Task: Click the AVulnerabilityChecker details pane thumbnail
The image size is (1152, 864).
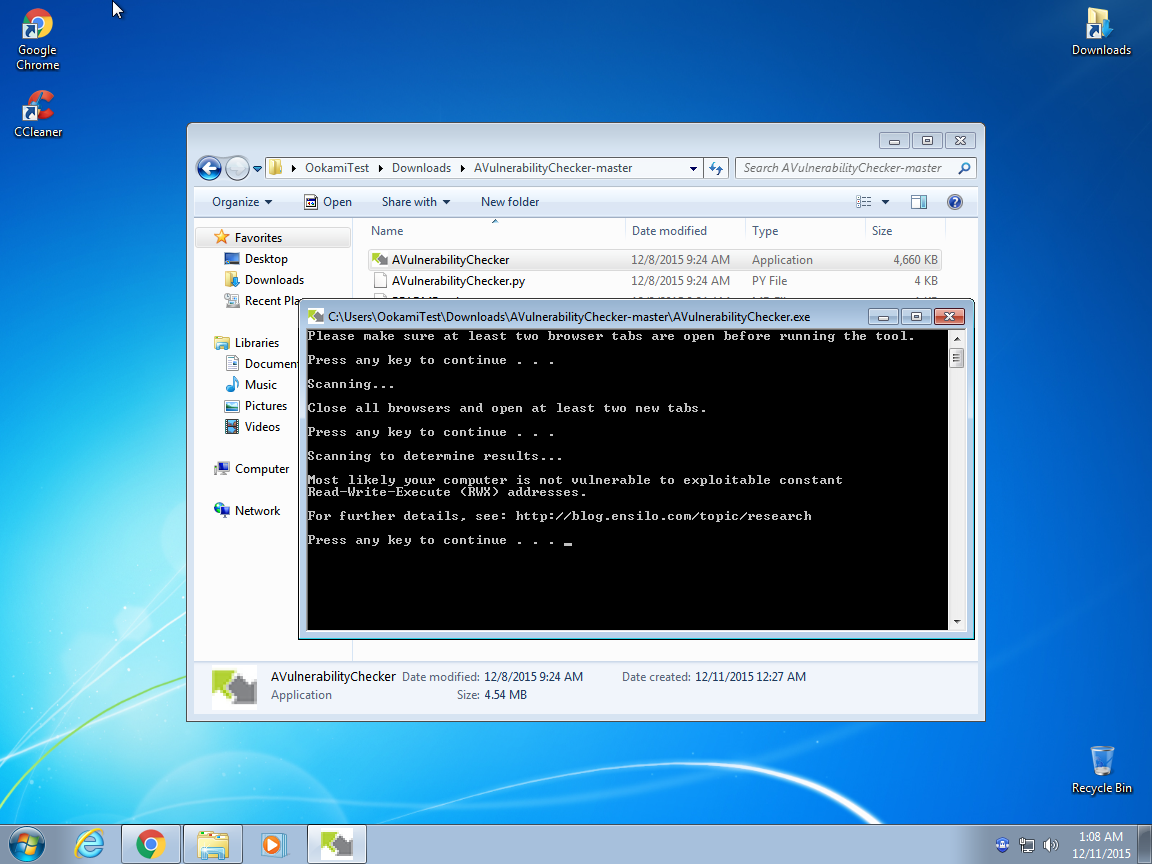Action: pos(234,687)
